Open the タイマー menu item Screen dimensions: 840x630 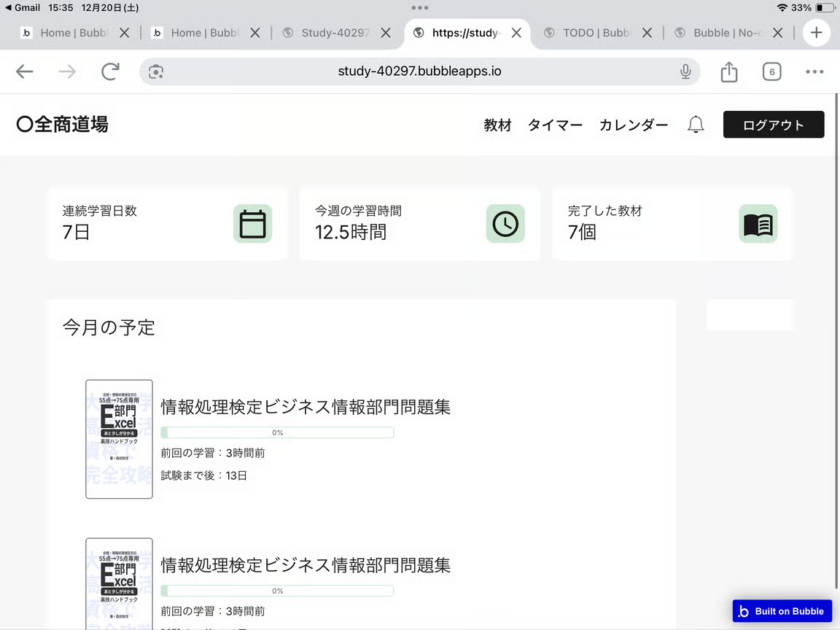[x=555, y=125]
